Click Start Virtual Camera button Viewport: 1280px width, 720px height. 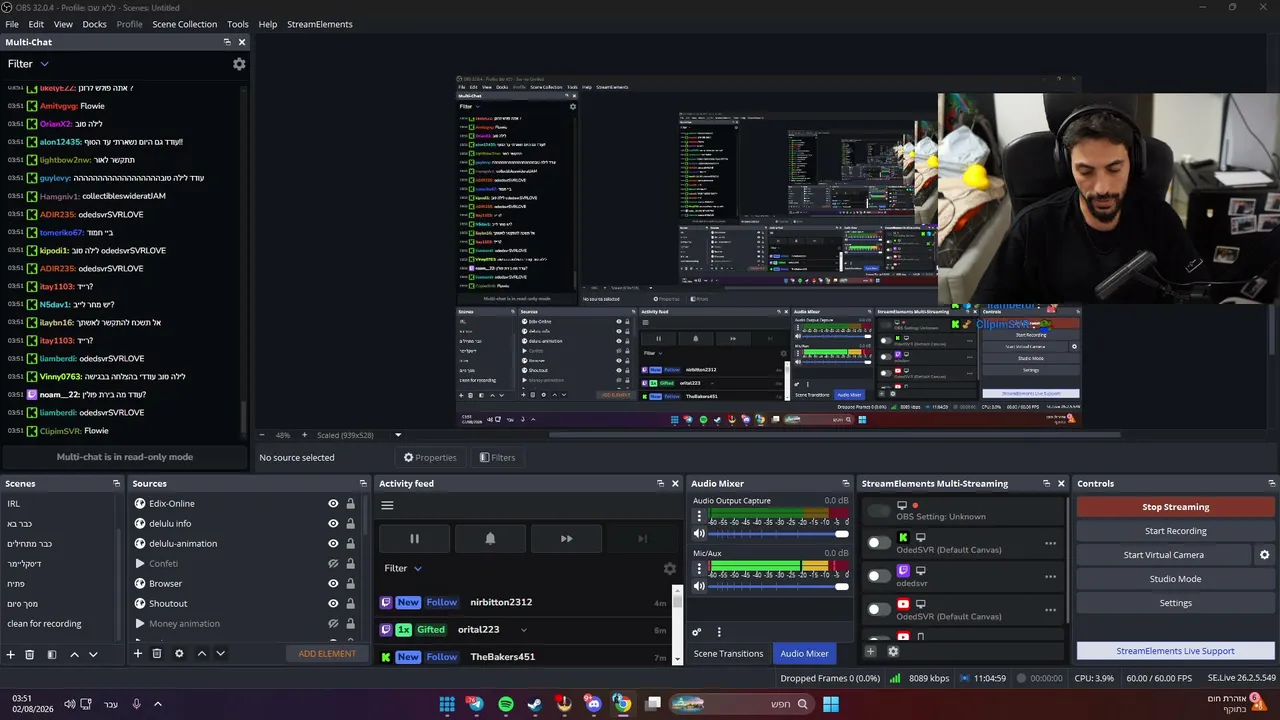[x=1164, y=555]
